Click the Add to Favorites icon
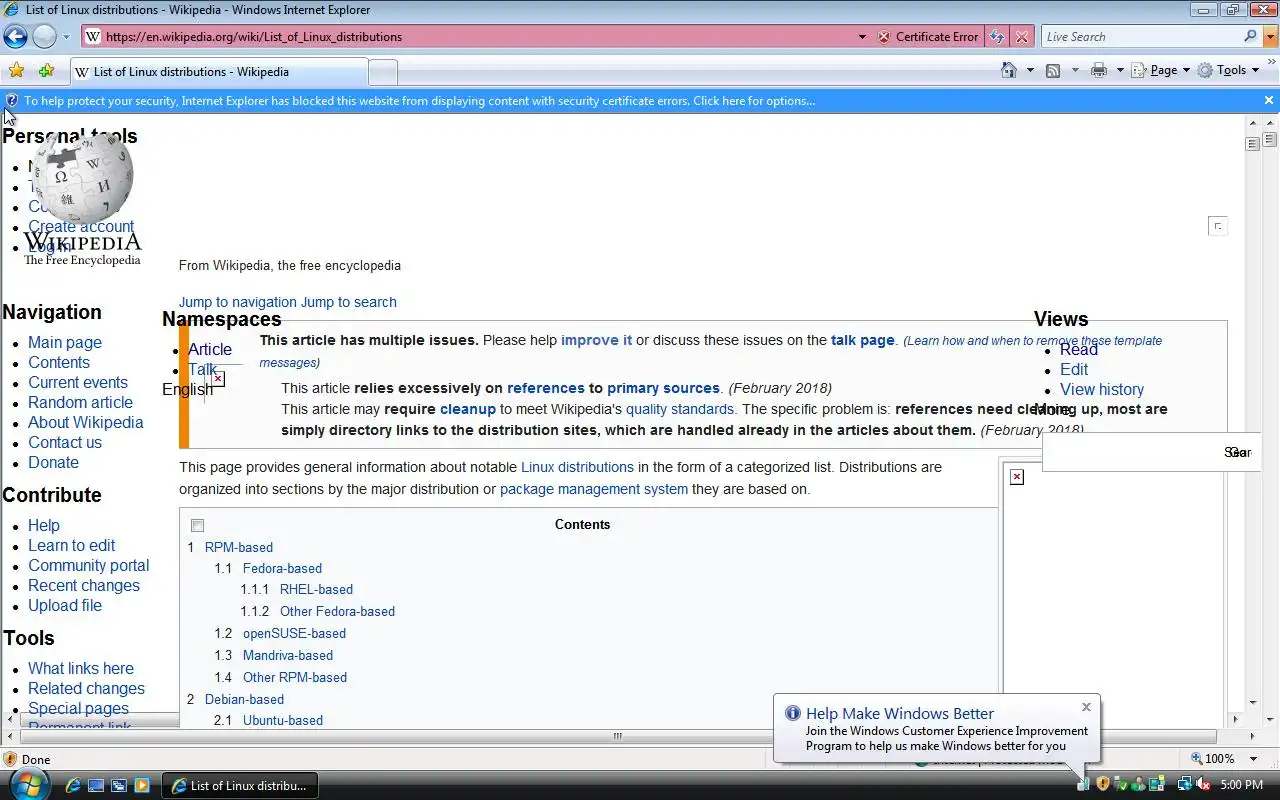1280x800 pixels. [x=46, y=71]
